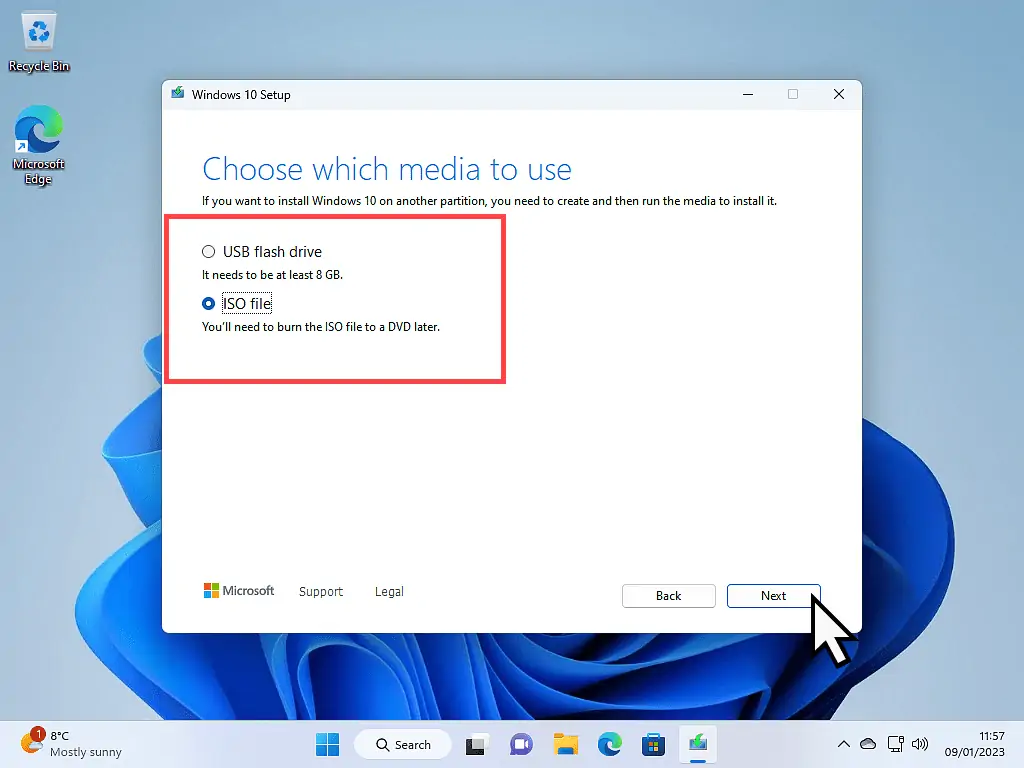1024x768 pixels.
Task: Click the Microsoft logo in the dialog
Action: (238, 590)
